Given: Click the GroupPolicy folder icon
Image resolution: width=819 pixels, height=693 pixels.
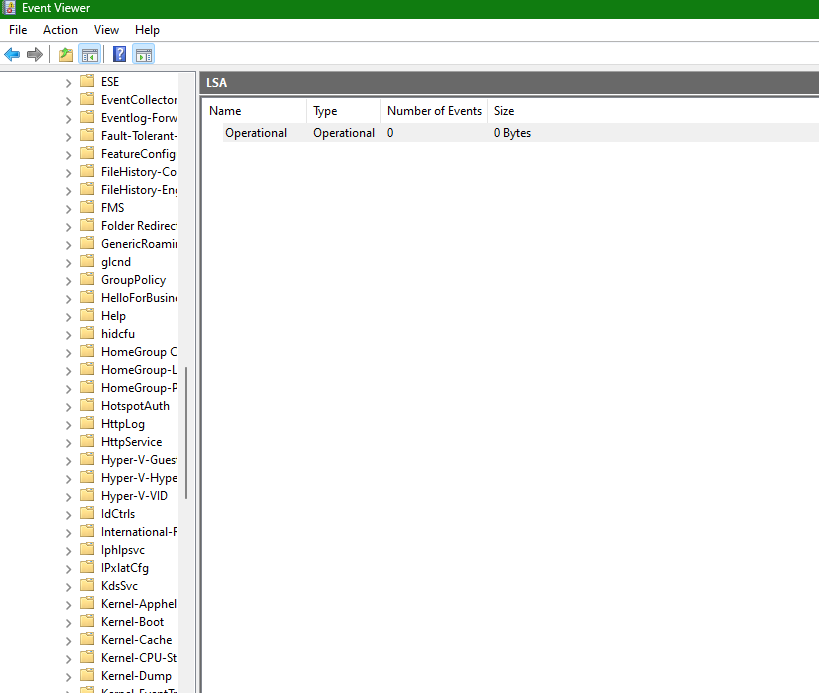Looking at the screenshot, I should [87, 279].
